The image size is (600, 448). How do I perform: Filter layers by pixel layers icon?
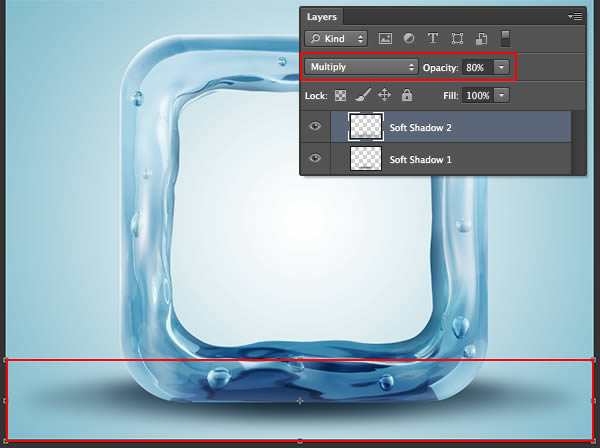click(385, 39)
